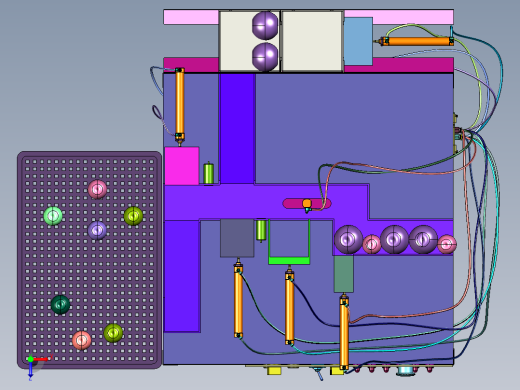This screenshot has height=390, width=520.
Task: Pick the pink ball on the perforated tray
Action: (97, 189)
